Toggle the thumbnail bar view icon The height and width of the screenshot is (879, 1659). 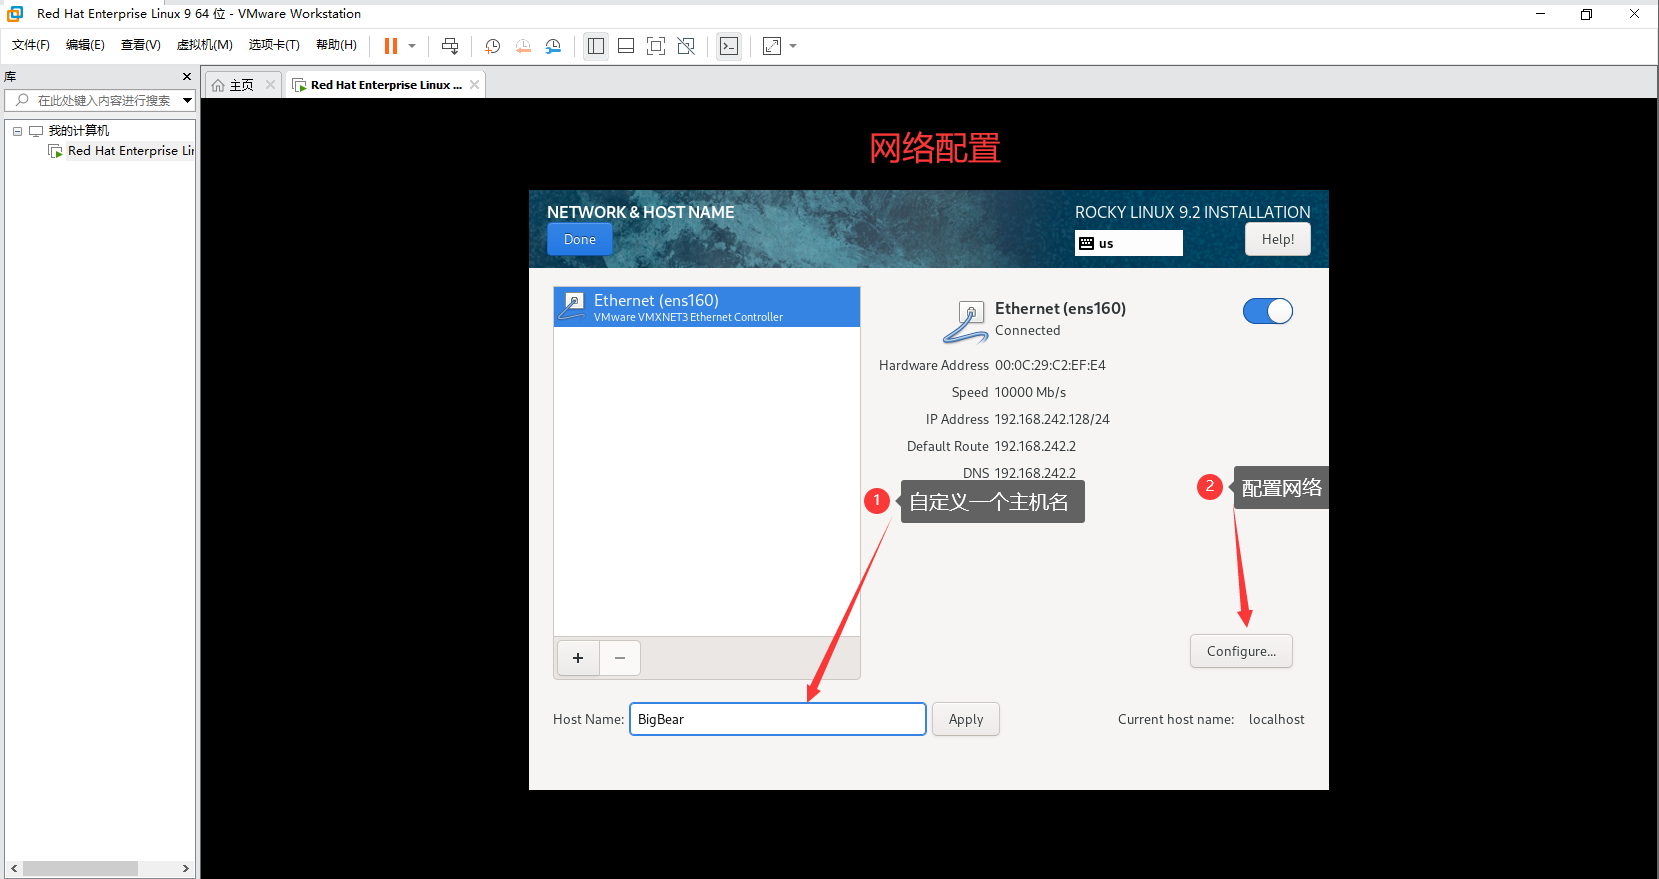(626, 46)
